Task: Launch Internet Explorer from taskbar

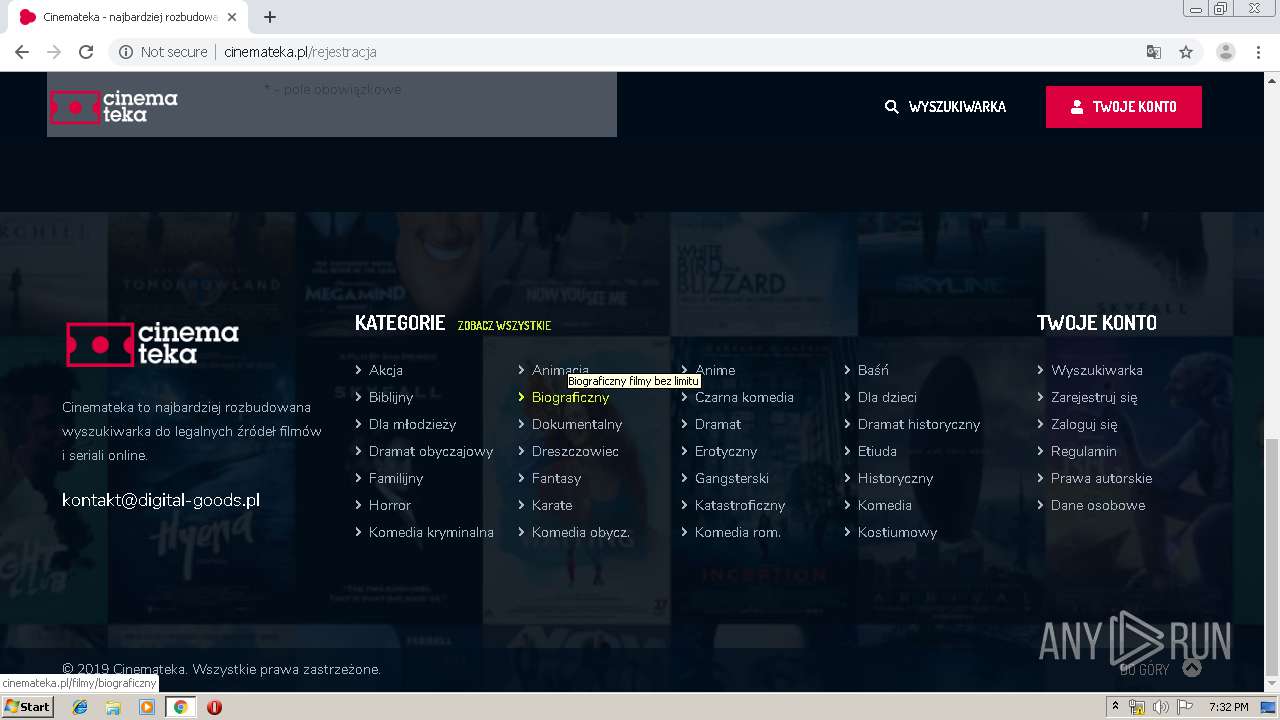Action: pos(80,707)
